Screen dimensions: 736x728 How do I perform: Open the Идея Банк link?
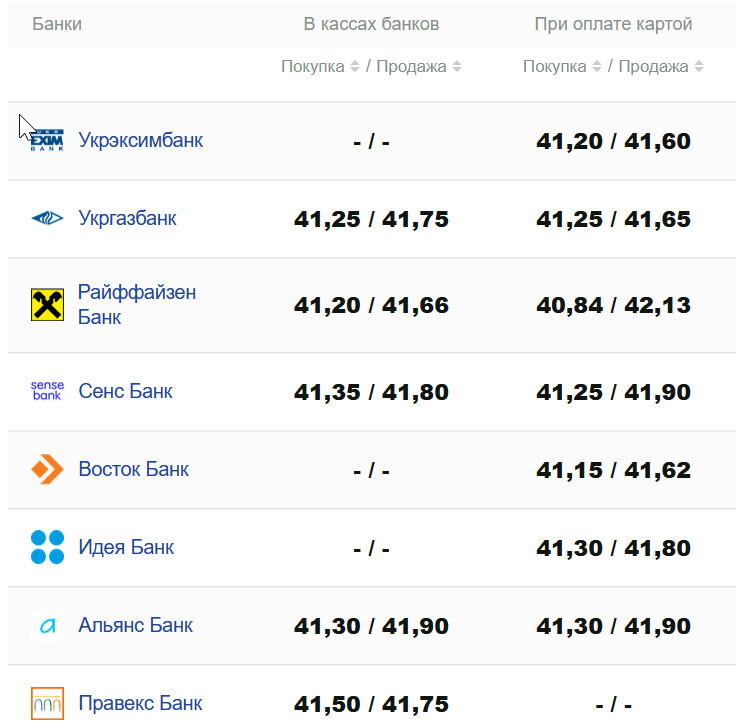tap(126, 547)
